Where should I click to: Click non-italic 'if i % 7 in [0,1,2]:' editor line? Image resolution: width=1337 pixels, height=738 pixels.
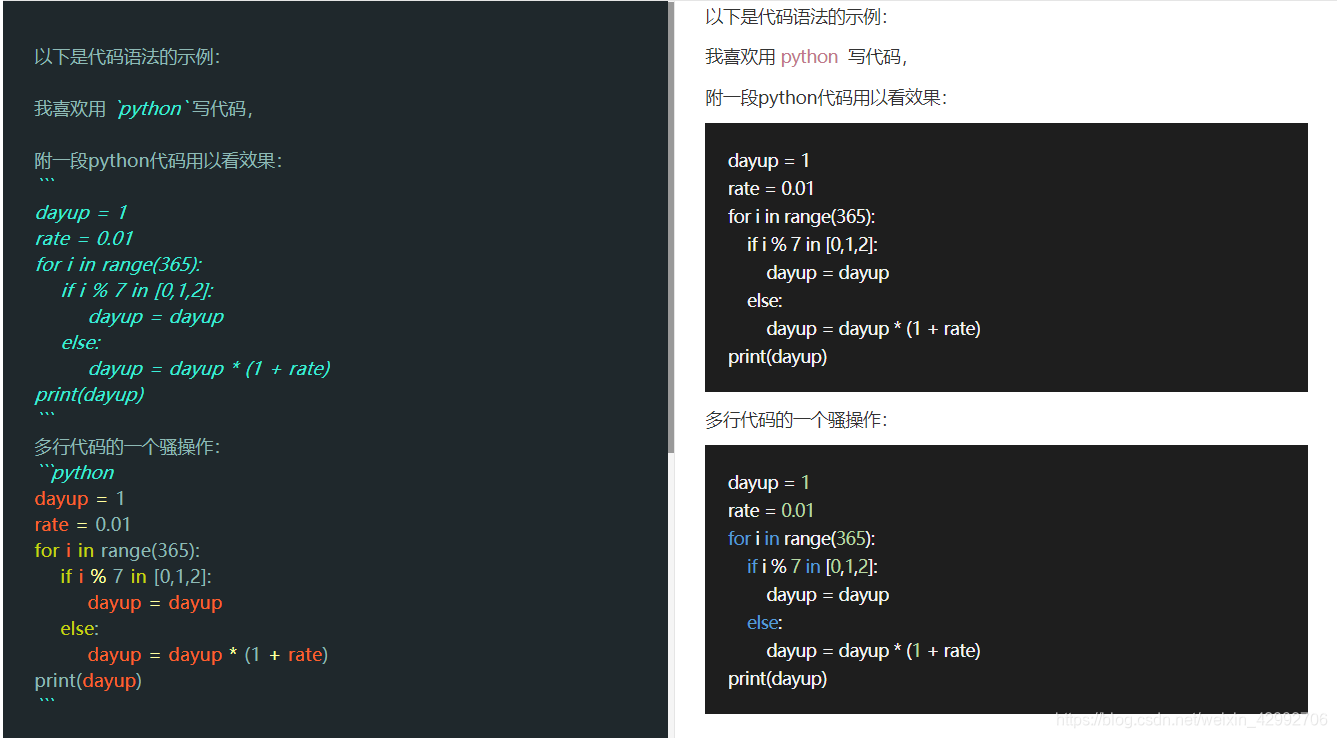tap(136, 577)
